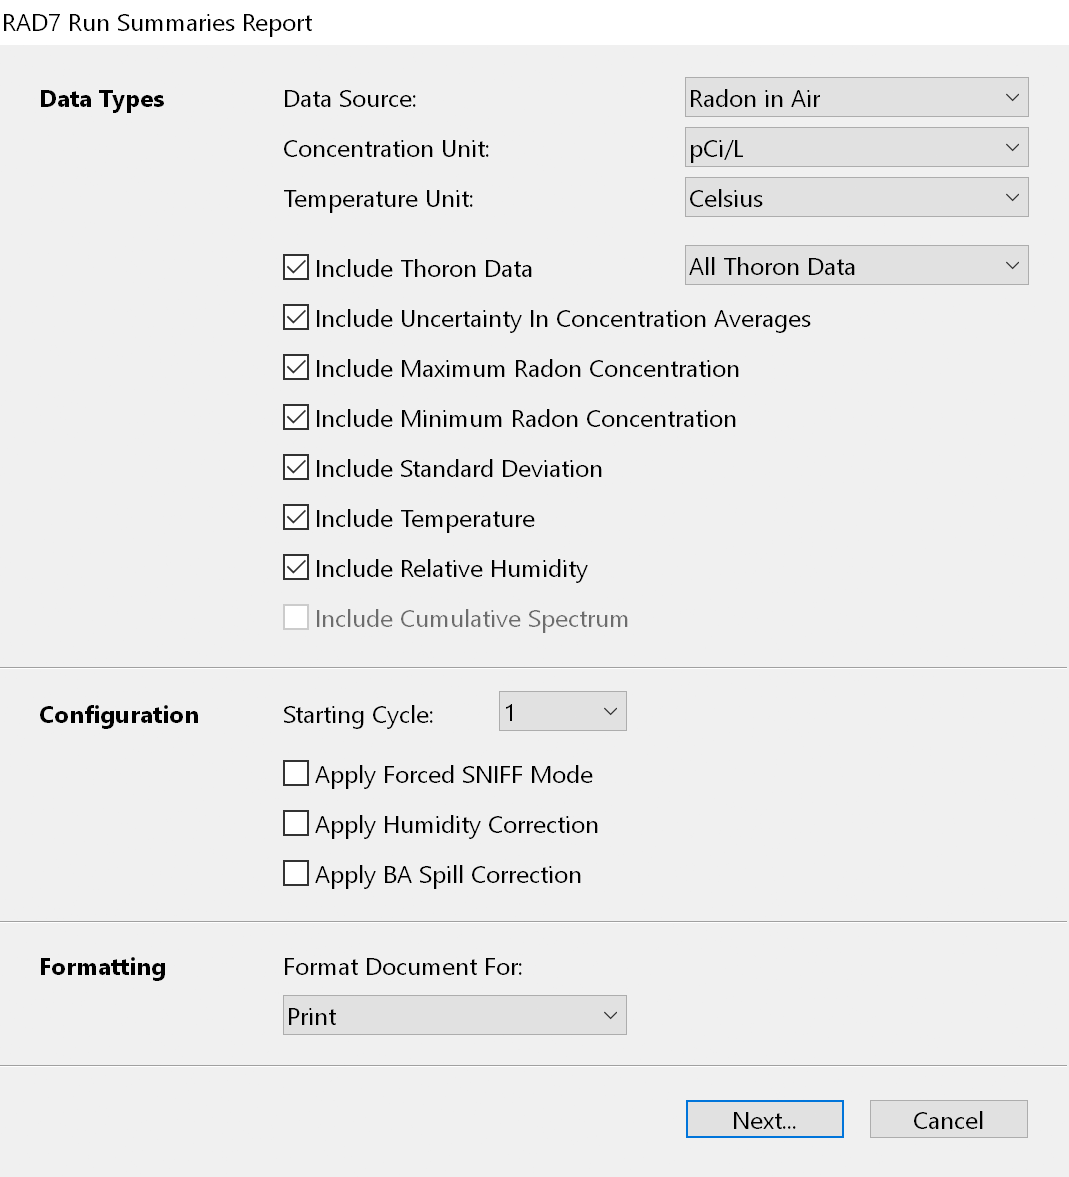Open the Starting Cycle dropdown

coord(562,712)
